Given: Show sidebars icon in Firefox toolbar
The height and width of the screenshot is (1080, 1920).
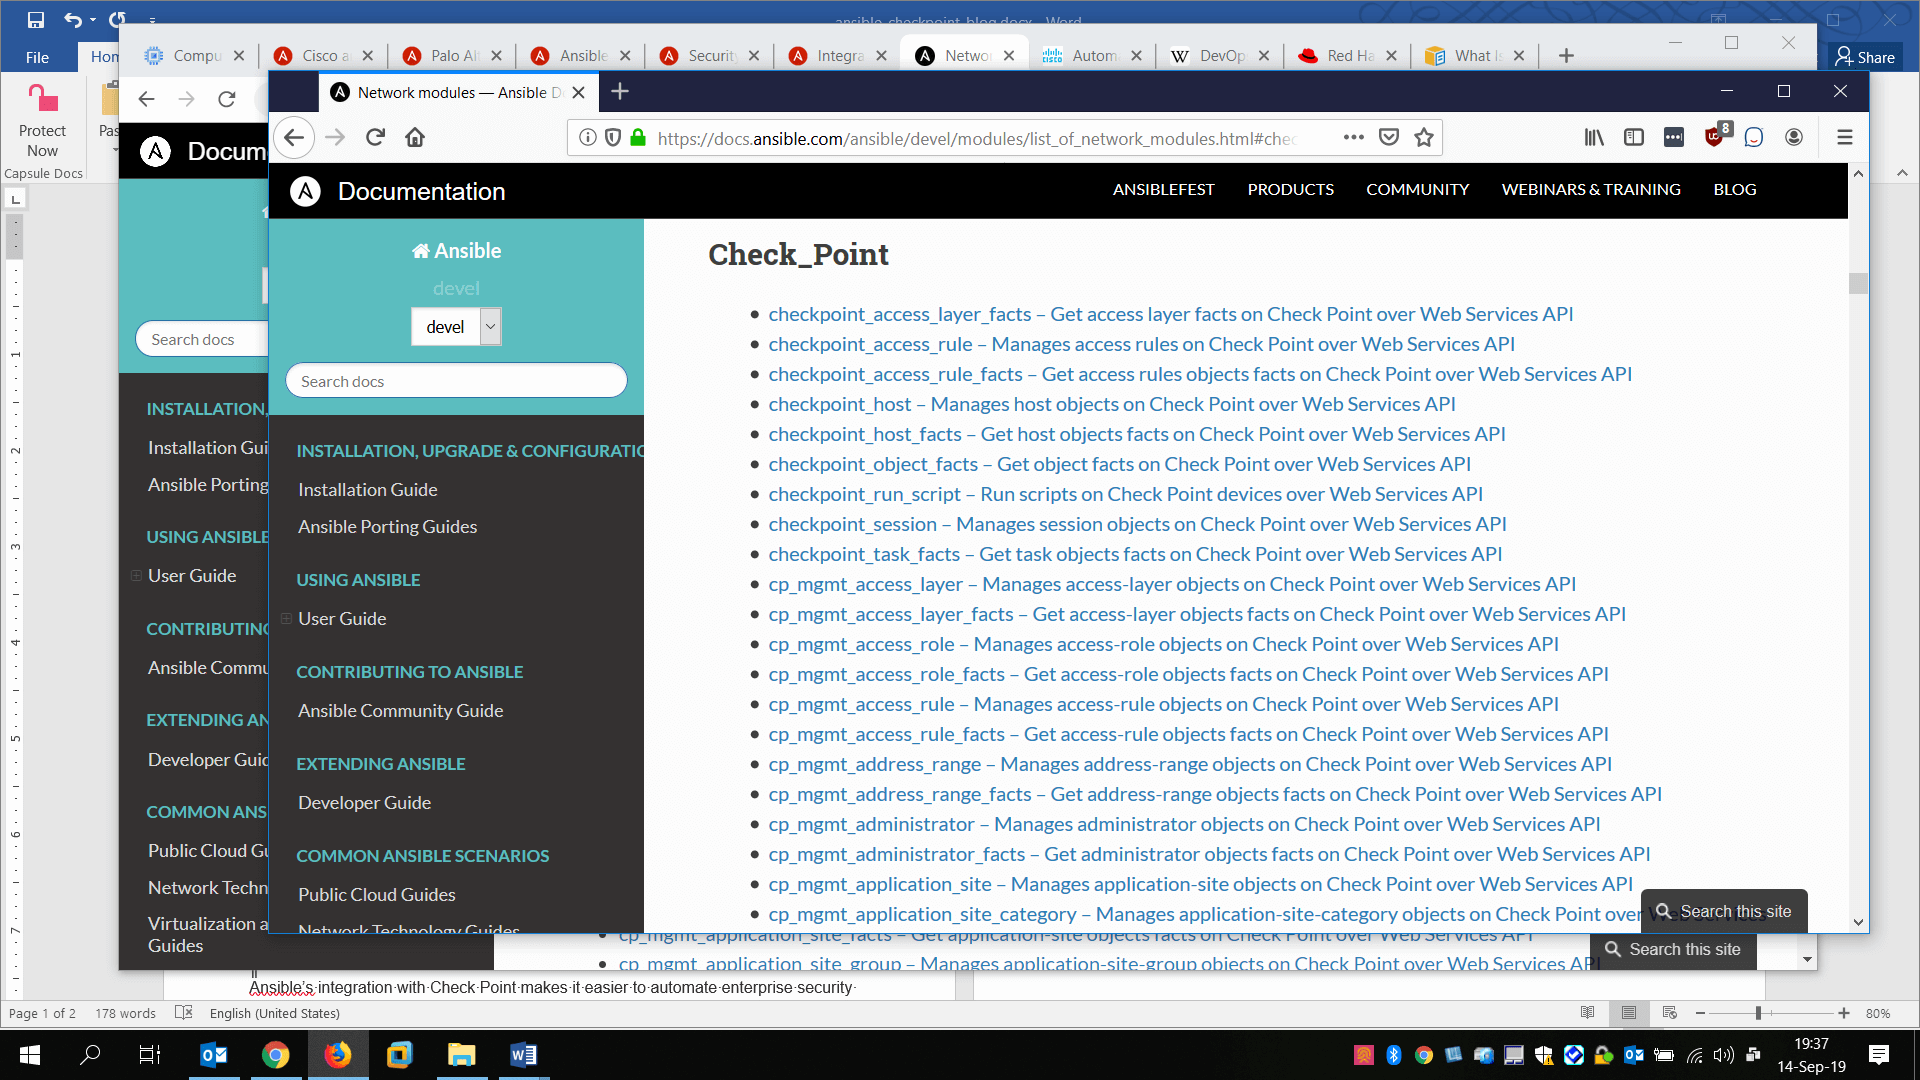Looking at the screenshot, I should 1634,138.
